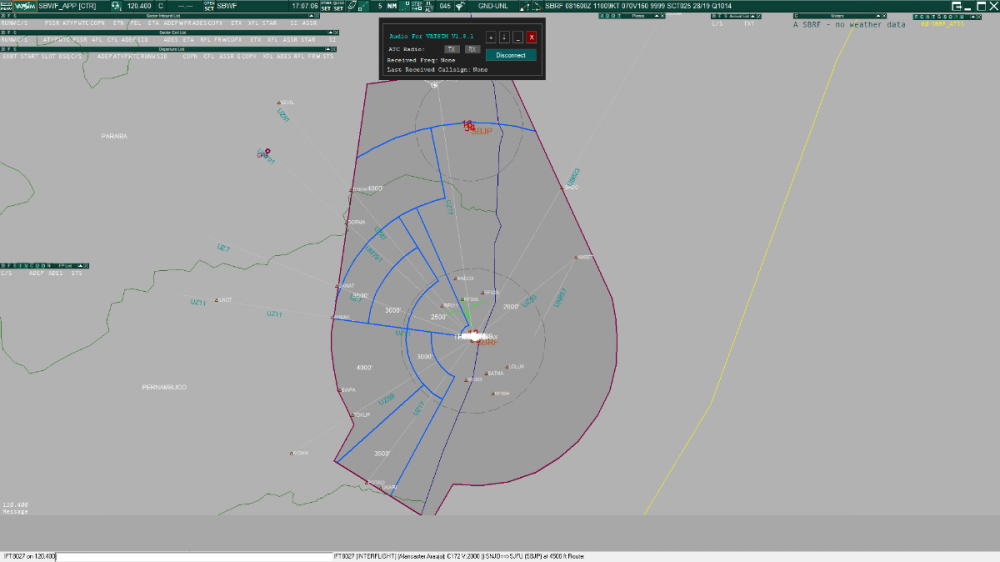1000x562 pixels.
Task: Open the primary frequency 120.400 field
Action: click(x=139, y=6)
